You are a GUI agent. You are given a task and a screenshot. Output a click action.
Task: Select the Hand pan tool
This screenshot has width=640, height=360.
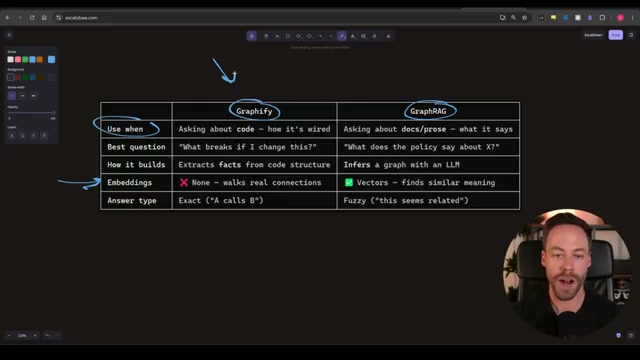click(x=266, y=36)
